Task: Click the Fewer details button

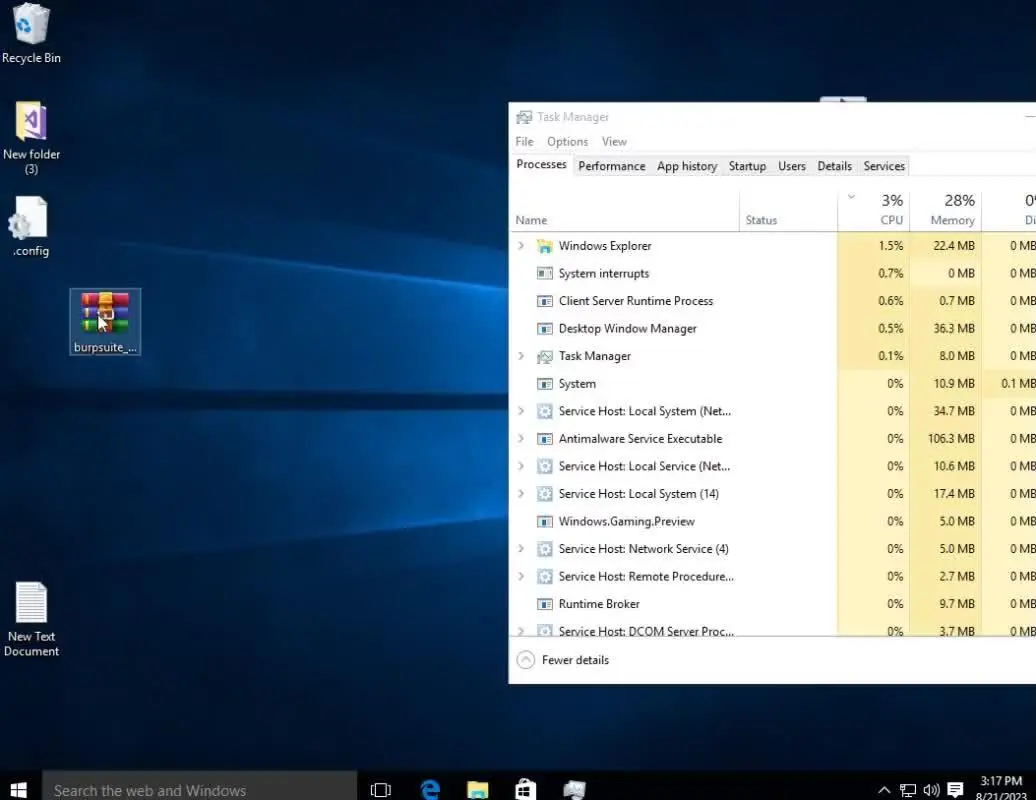Action: point(564,660)
